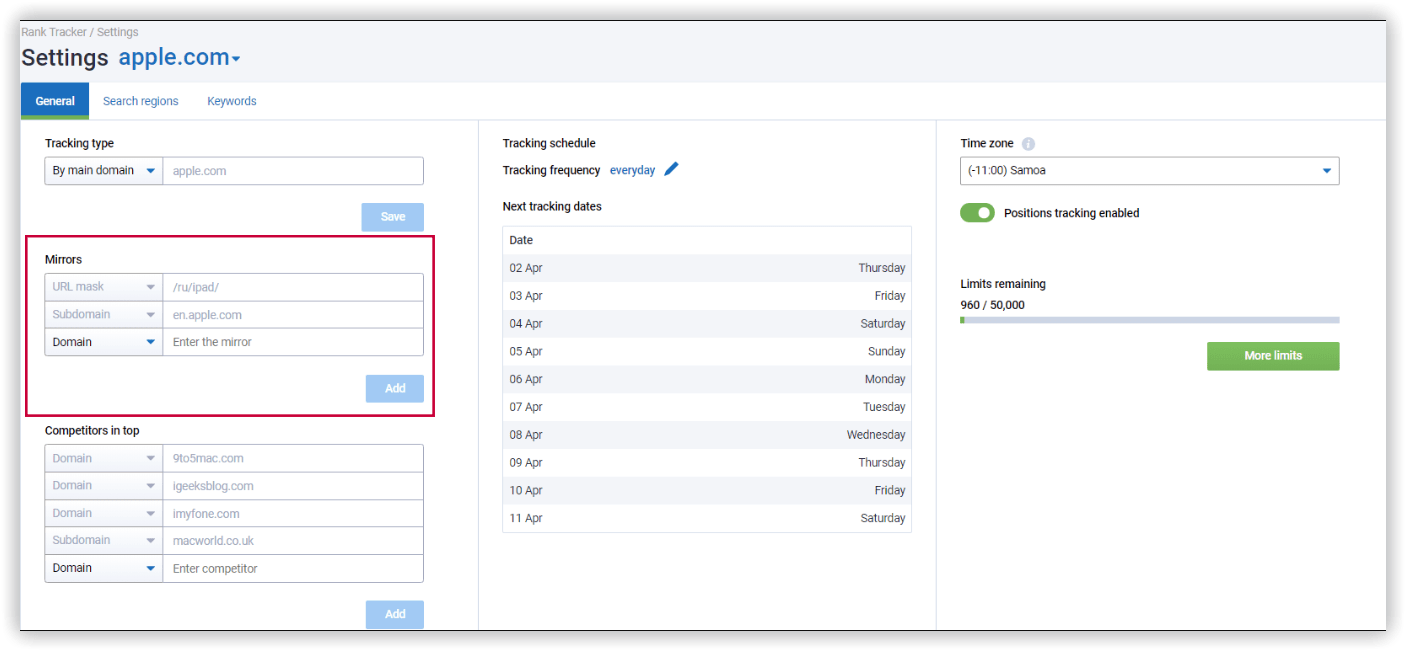The height and width of the screenshot is (651, 1406).
Task: Click the en.apple.com mirror field
Action: (x=293, y=315)
